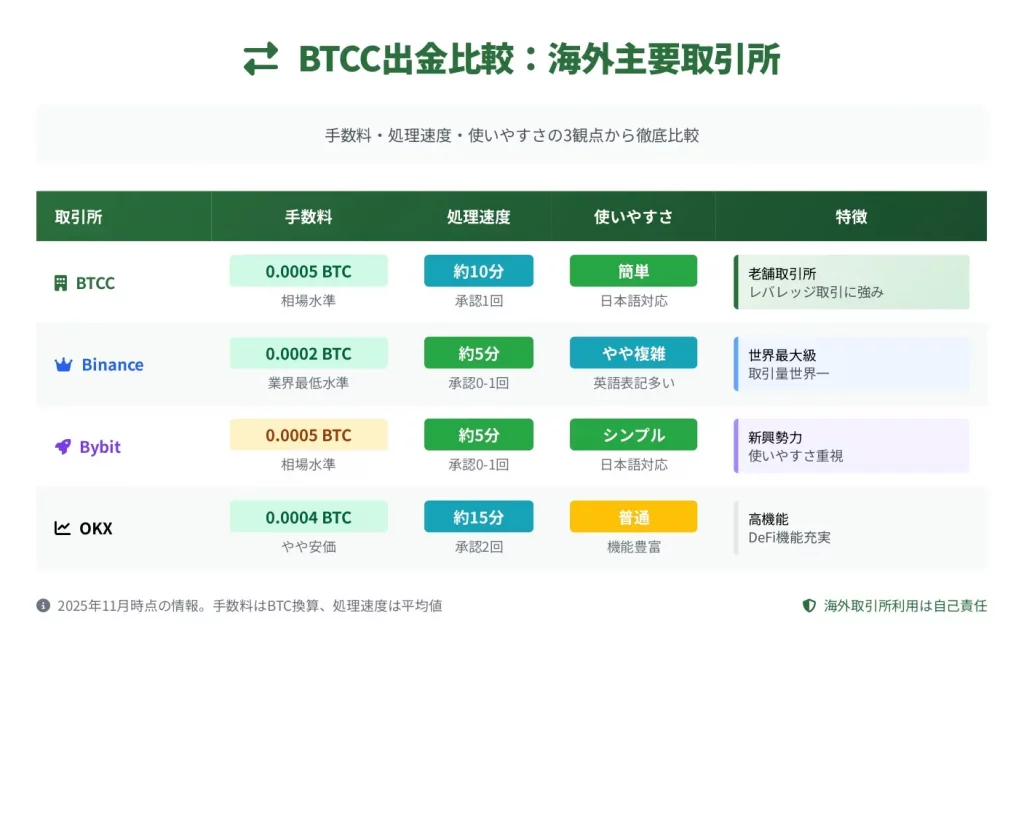Click the shield icon near the disclaimer
The height and width of the screenshot is (819, 1024).
click(x=809, y=605)
